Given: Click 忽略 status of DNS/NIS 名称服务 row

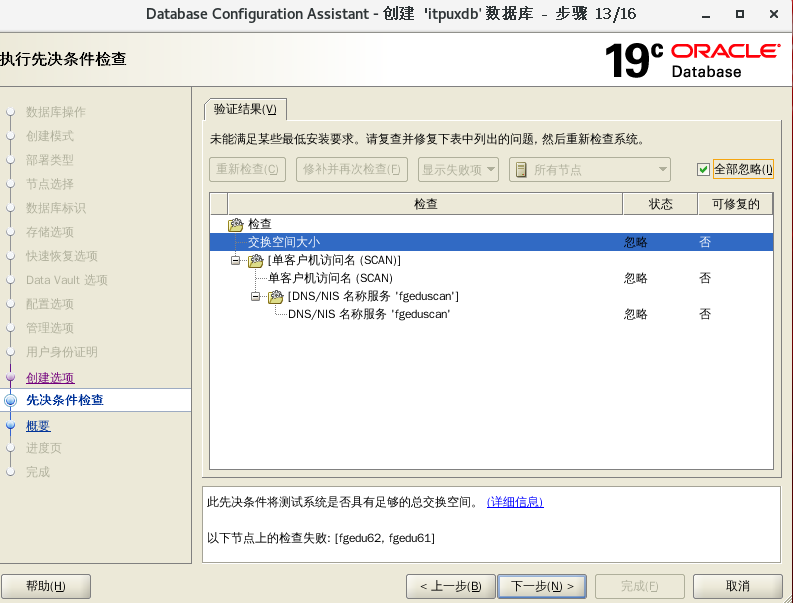Looking at the screenshot, I should point(636,314).
